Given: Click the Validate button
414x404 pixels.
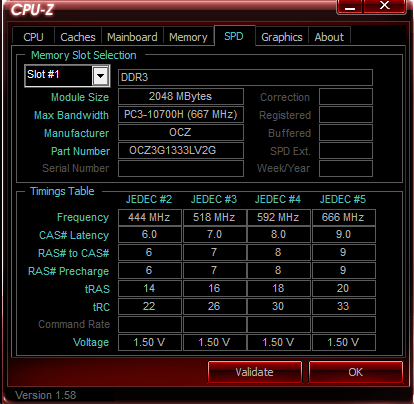Looking at the screenshot, I should pos(255,372).
